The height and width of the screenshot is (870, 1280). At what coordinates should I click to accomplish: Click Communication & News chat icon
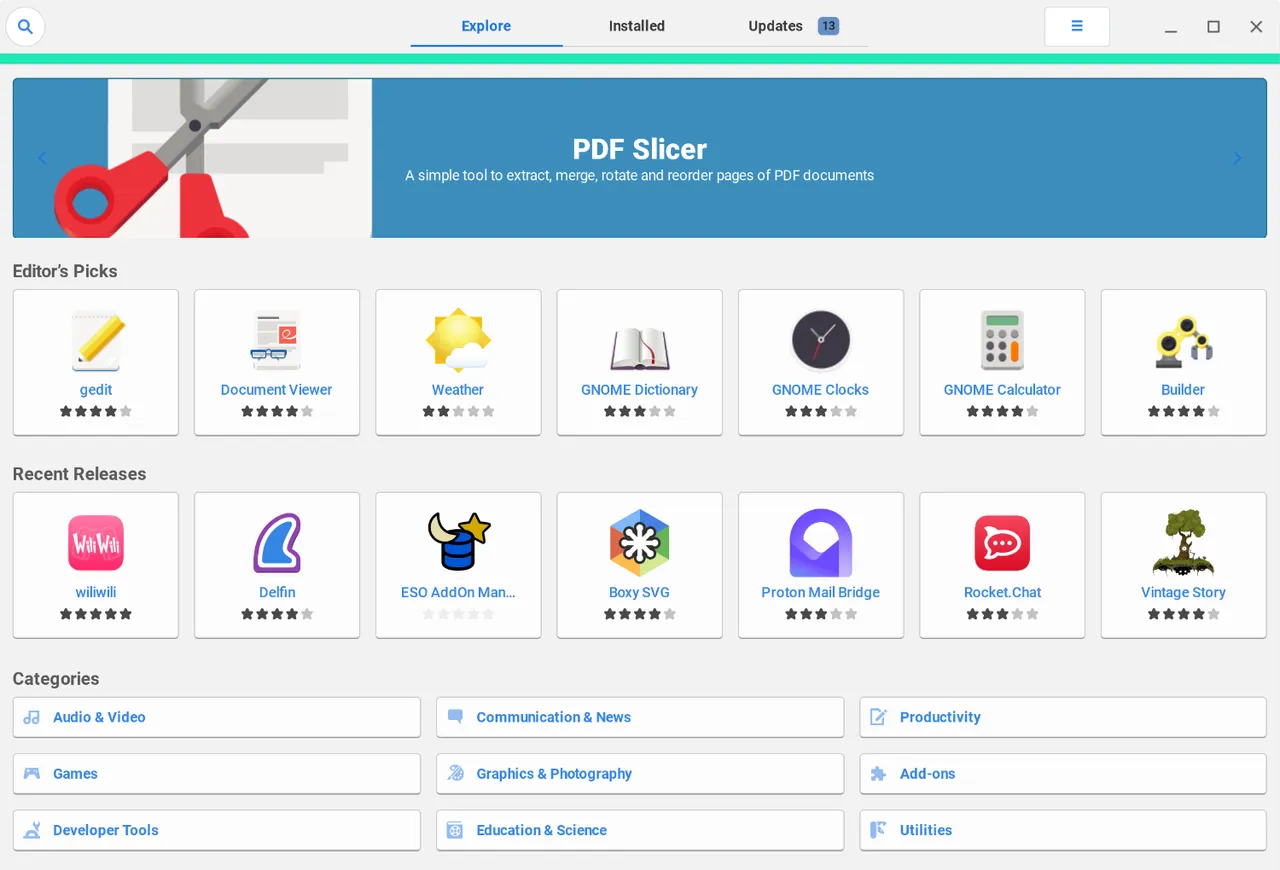pos(455,717)
